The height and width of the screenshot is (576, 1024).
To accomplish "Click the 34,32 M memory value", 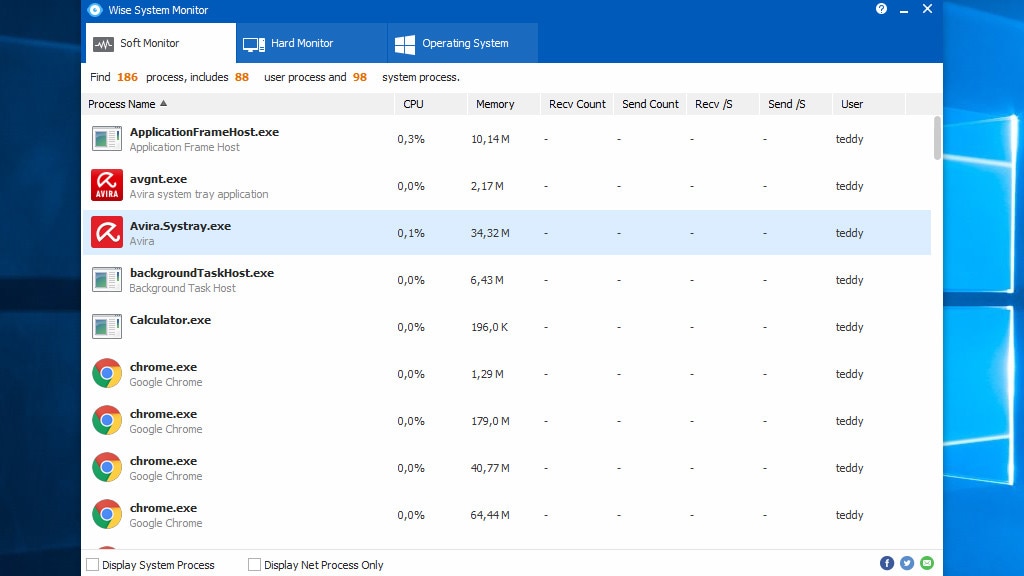I will pyautogui.click(x=490, y=233).
